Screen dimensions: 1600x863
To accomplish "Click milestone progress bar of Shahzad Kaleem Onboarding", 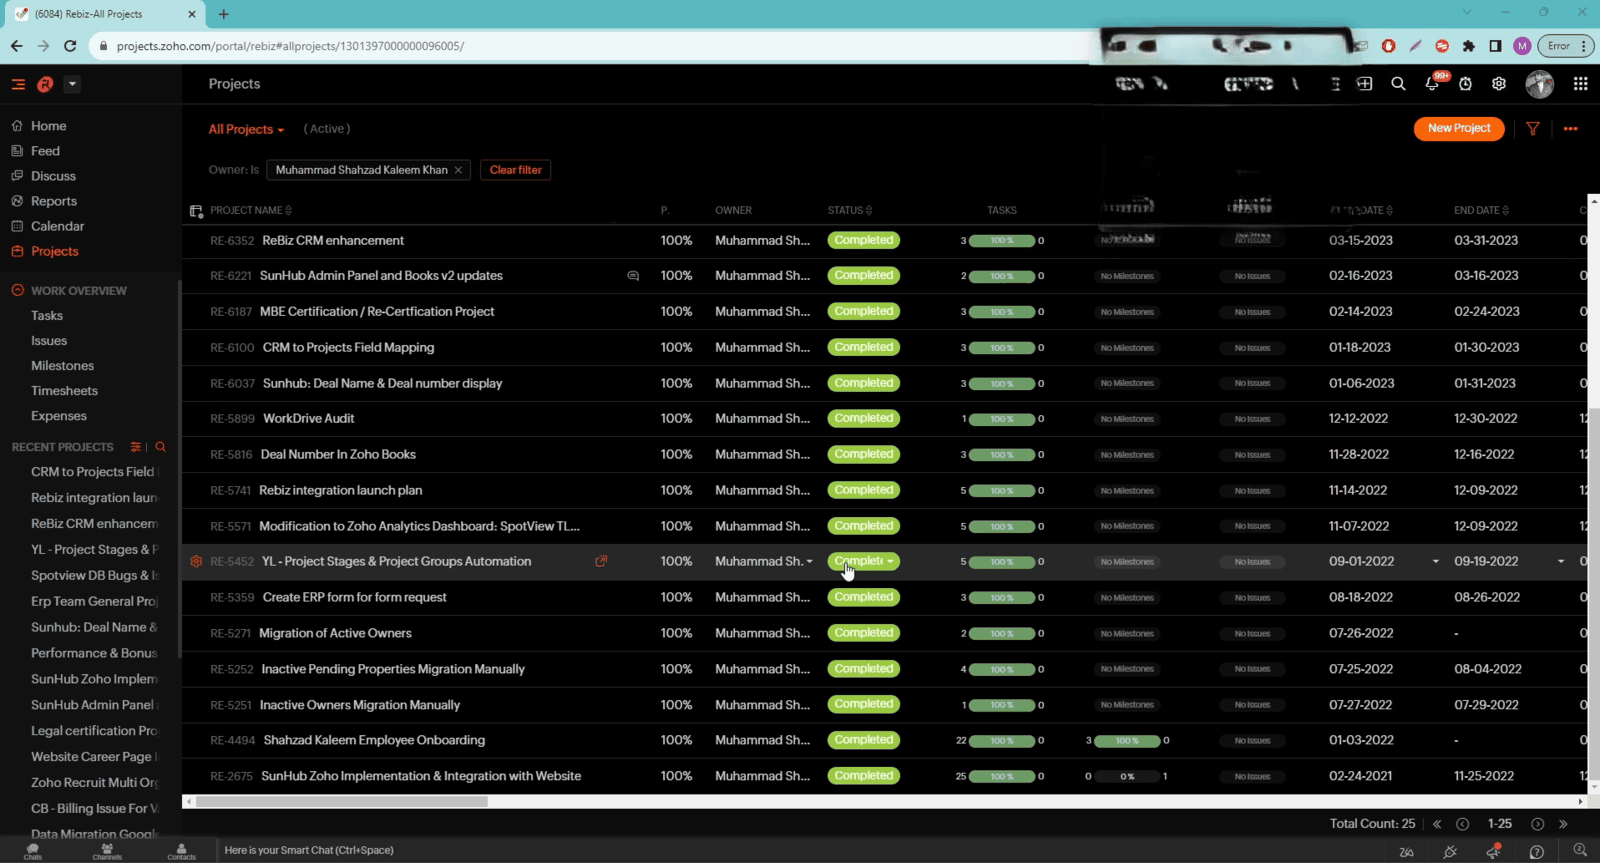I will tap(1127, 741).
